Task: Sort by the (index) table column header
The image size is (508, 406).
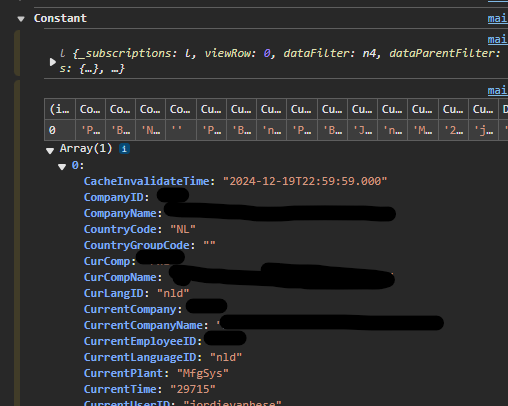Action: pyautogui.click(x=60, y=109)
